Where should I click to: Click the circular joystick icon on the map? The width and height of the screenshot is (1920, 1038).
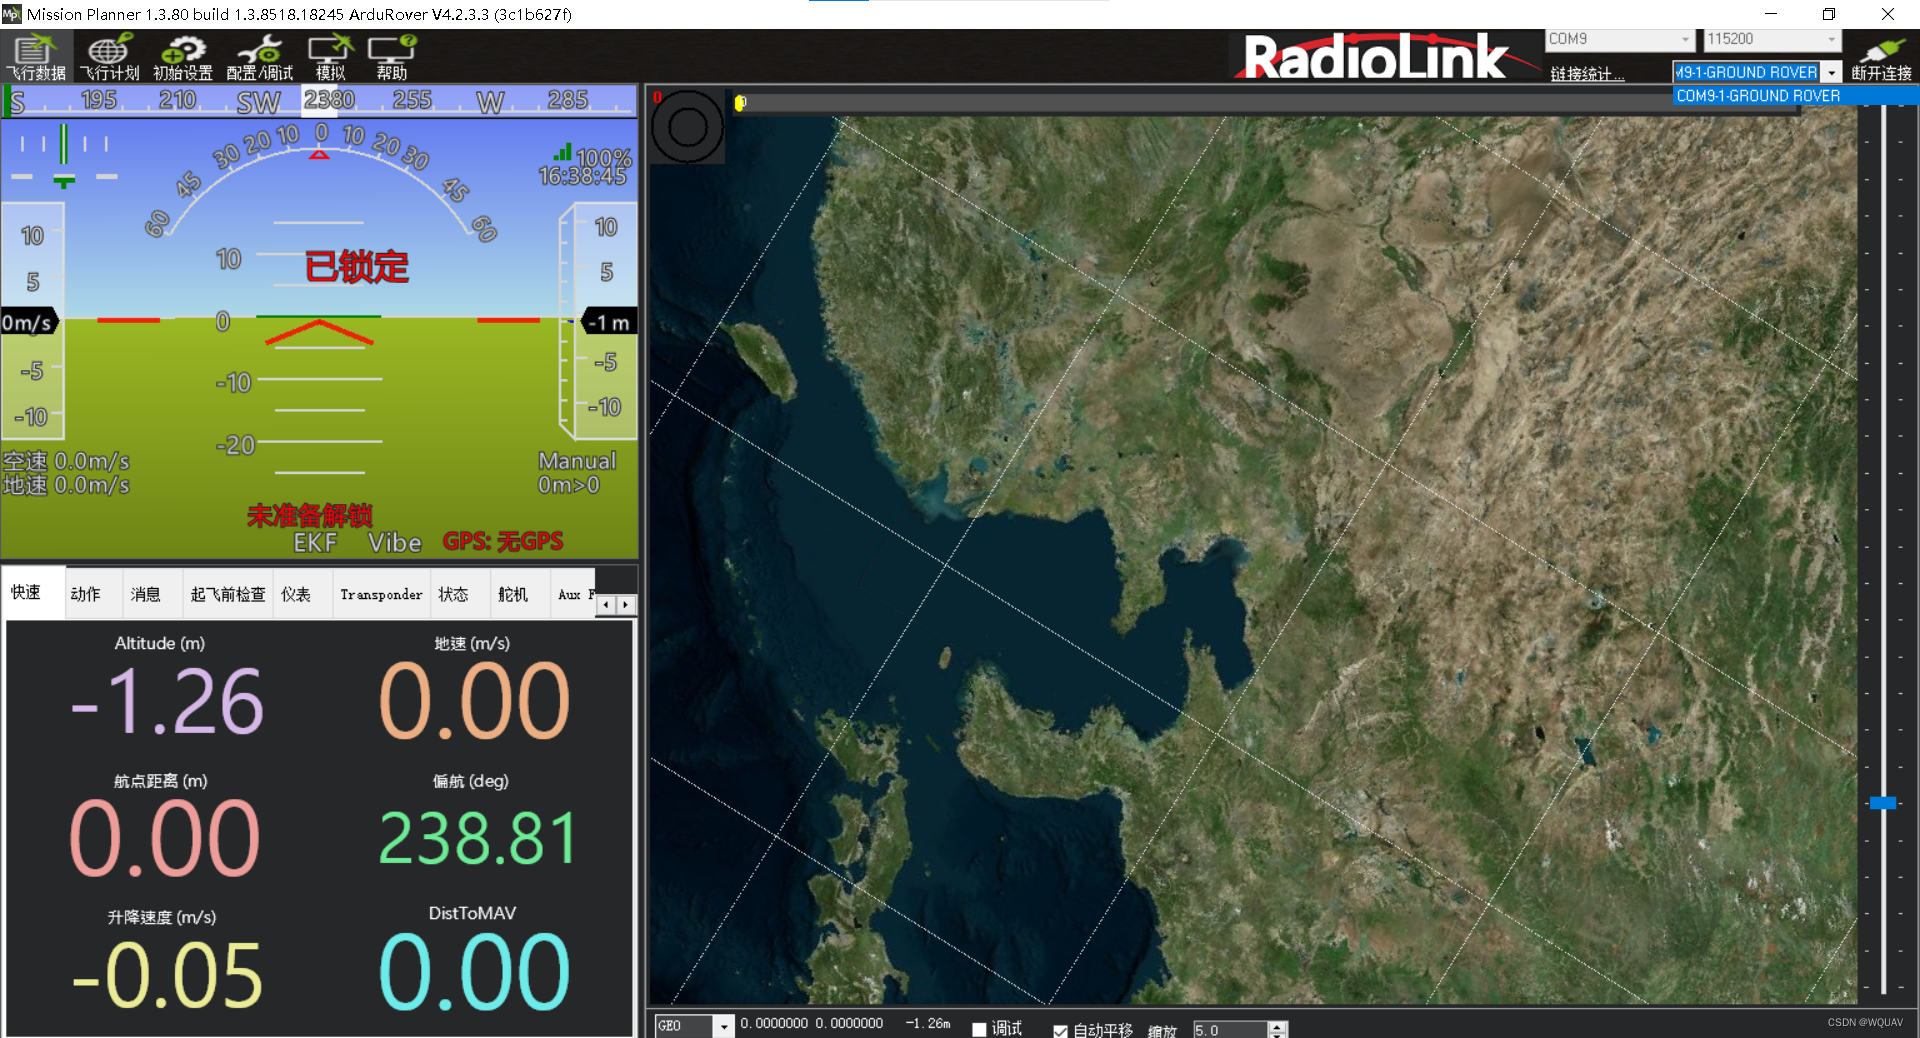coord(687,127)
